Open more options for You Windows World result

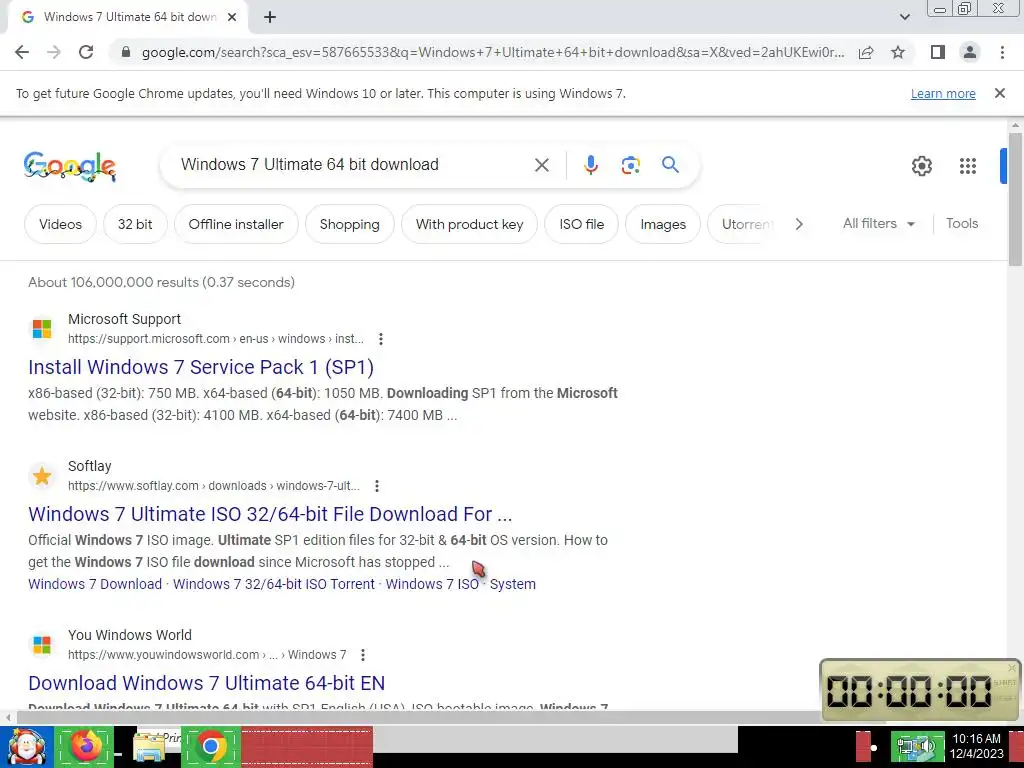point(363,654)
